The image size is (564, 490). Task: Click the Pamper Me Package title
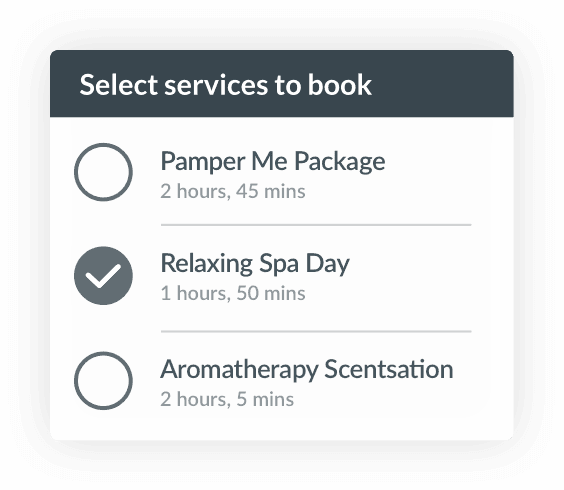pyautogui.click(x=273, y=162)
